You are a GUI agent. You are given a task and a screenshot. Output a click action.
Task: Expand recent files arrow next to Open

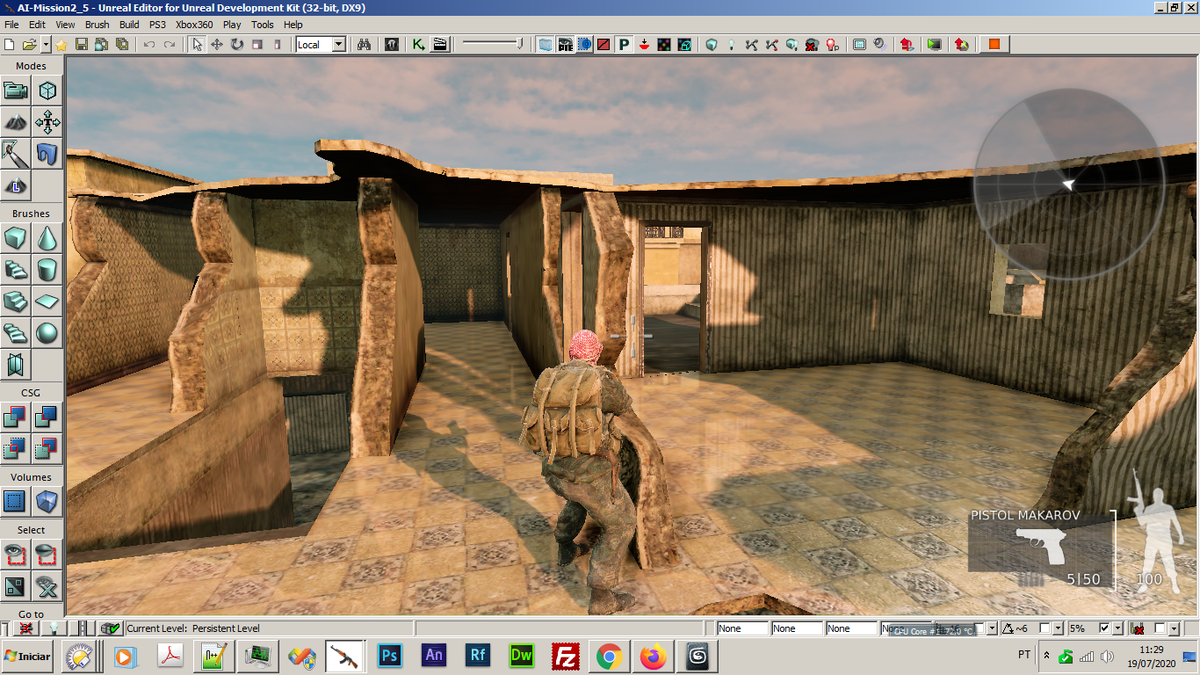tap(46, 44)
